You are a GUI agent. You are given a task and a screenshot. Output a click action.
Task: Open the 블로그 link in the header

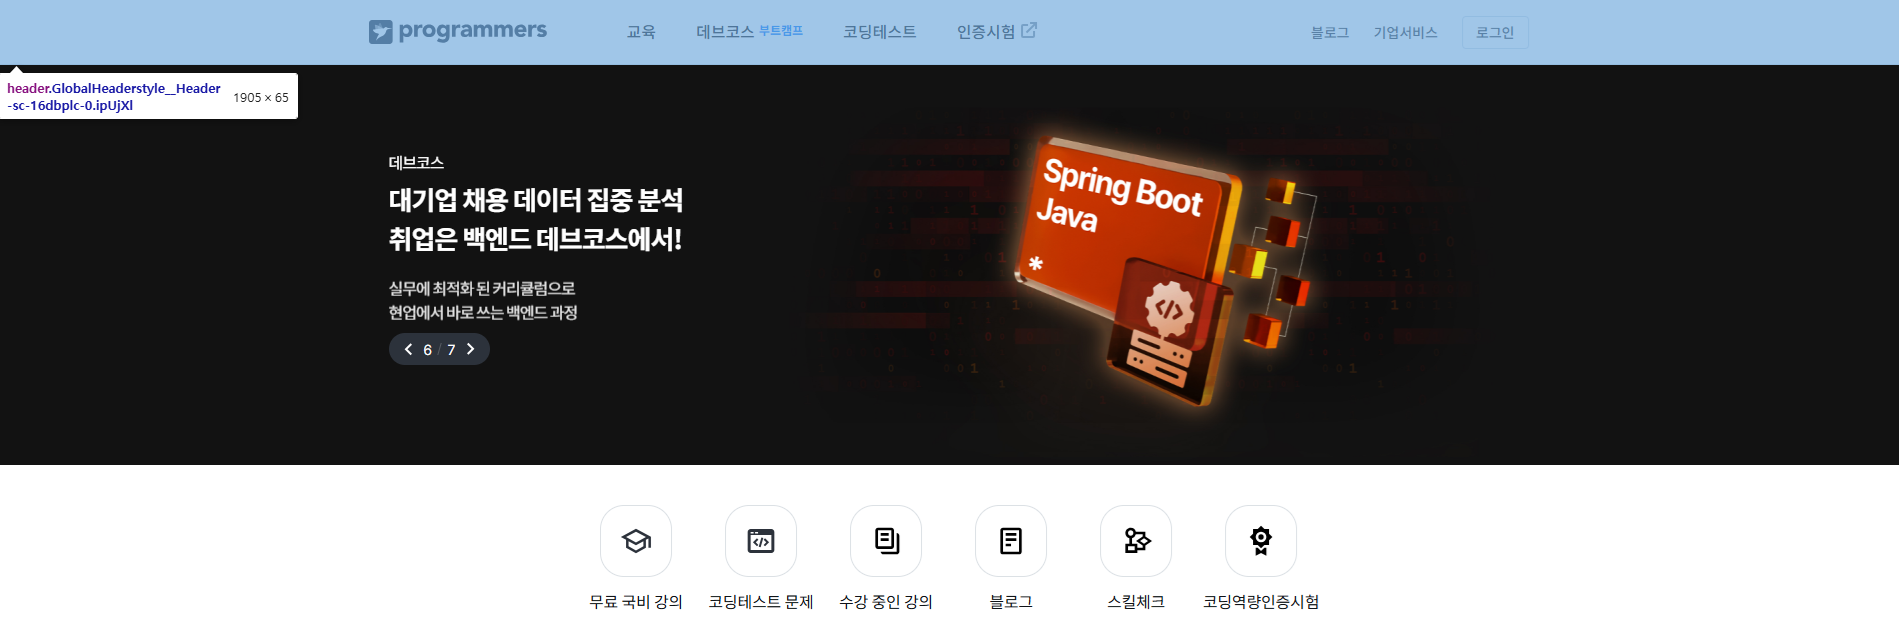[x=1330, y=33]
